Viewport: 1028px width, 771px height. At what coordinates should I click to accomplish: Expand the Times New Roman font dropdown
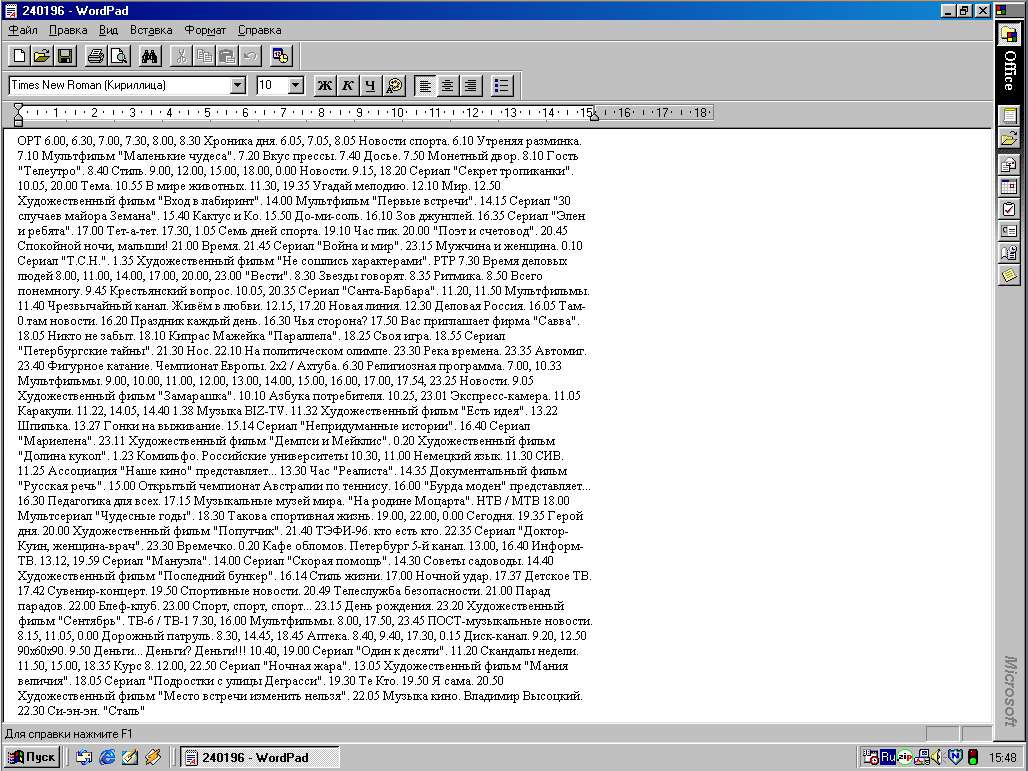pyautogui.click(x=237, y=86)
